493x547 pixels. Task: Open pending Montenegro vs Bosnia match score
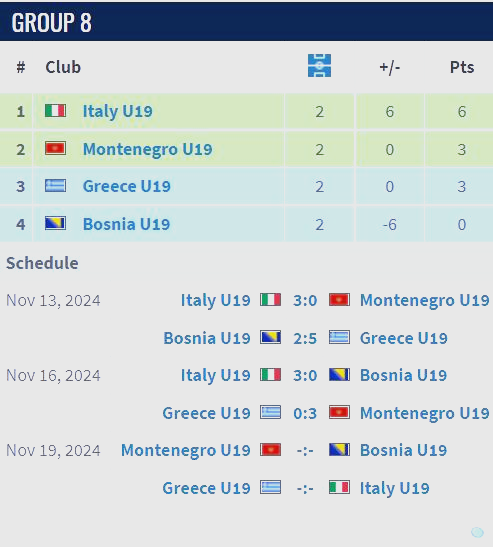(x=305, y=451)
